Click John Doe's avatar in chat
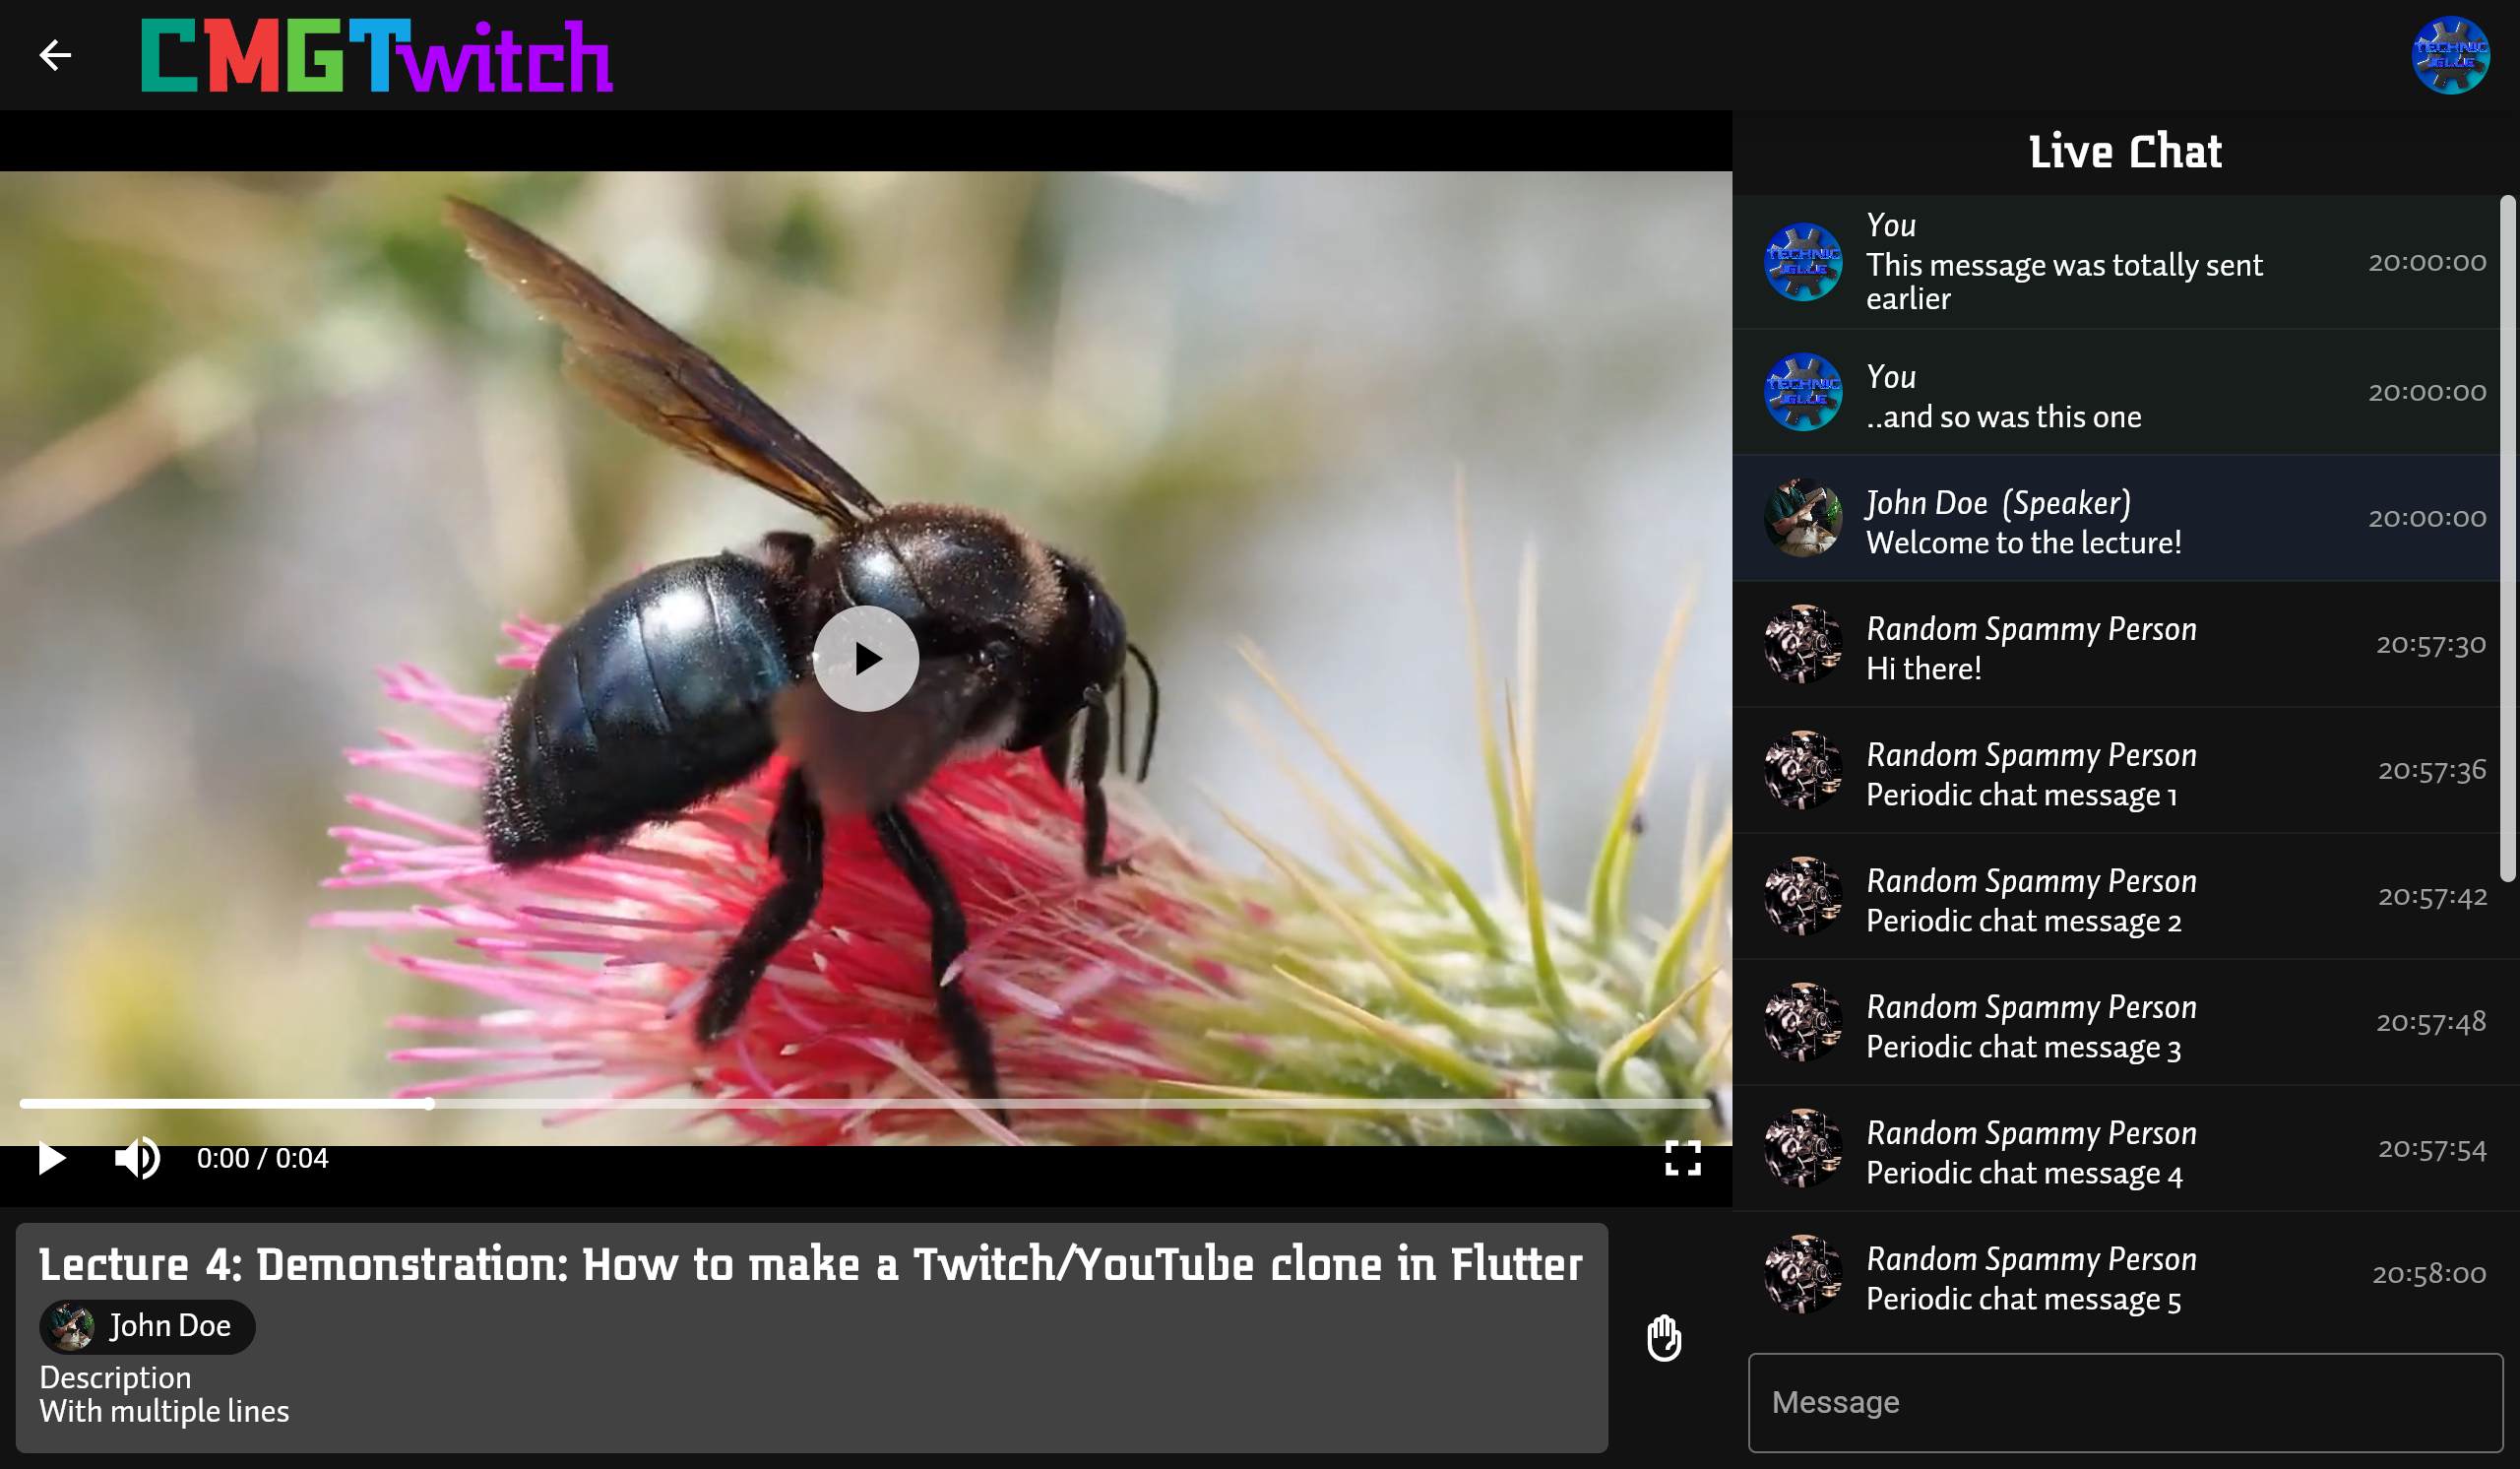Viewport: 2520px width, 1469px height. point(1802,518)
